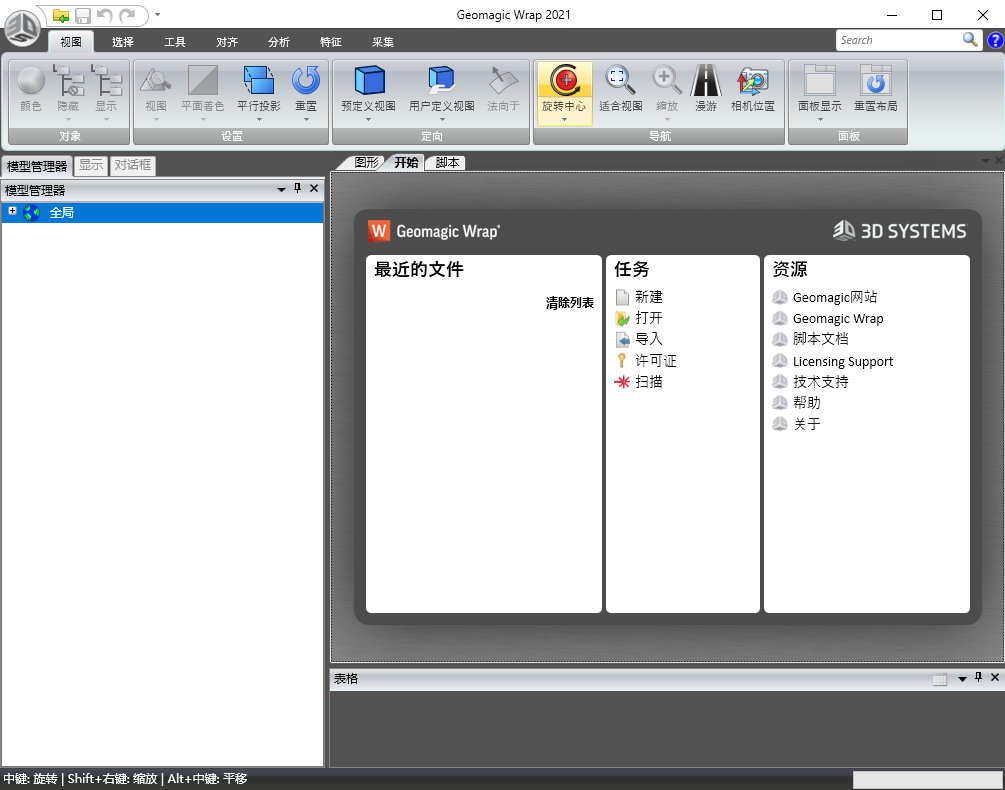The image size is (1005, 790).
Task: Switch to the 分析 ribbon tab
Action: pos(279,42)
